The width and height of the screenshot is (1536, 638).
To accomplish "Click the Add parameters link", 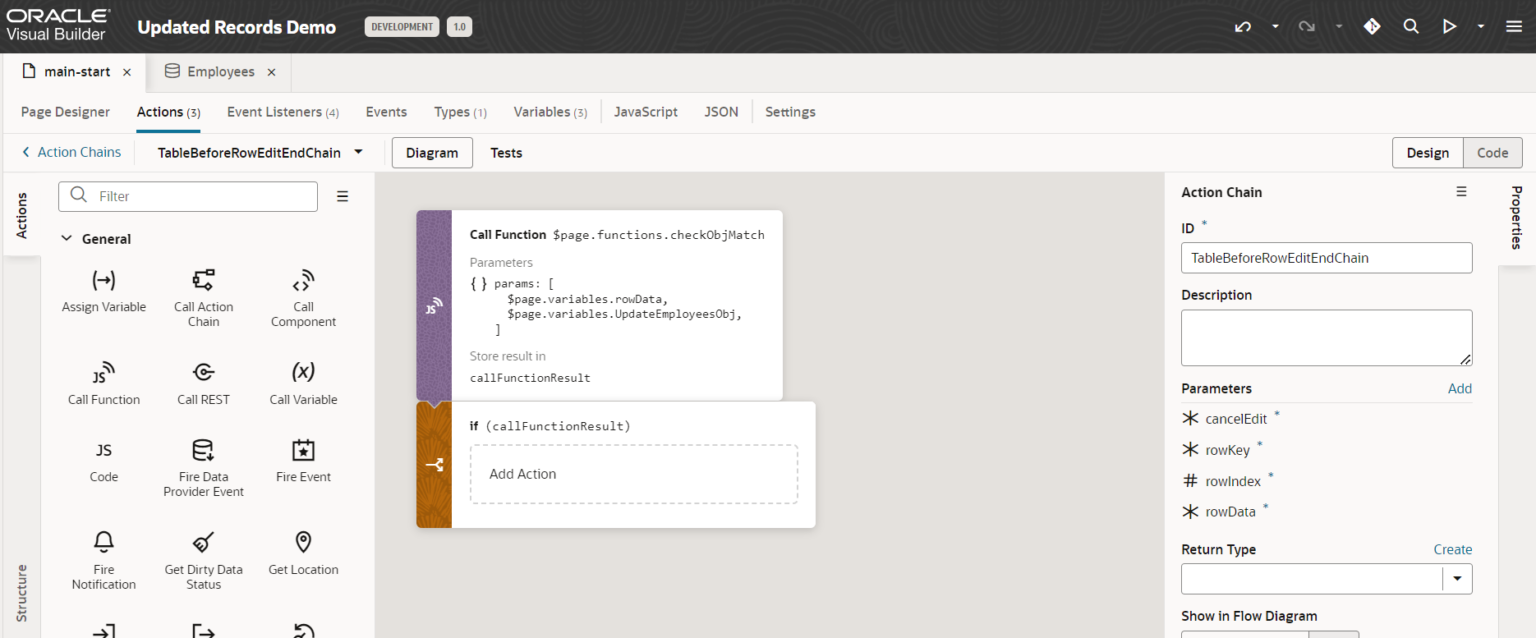I will [1459, 389].
